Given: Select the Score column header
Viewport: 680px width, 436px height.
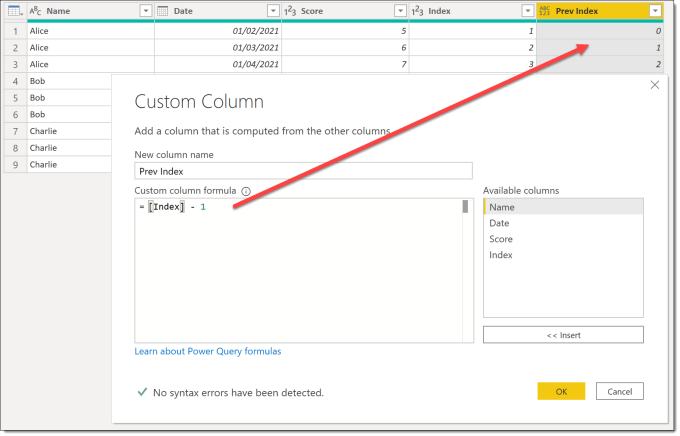Looking at the screenshot, I should click(x=345, y=11).
